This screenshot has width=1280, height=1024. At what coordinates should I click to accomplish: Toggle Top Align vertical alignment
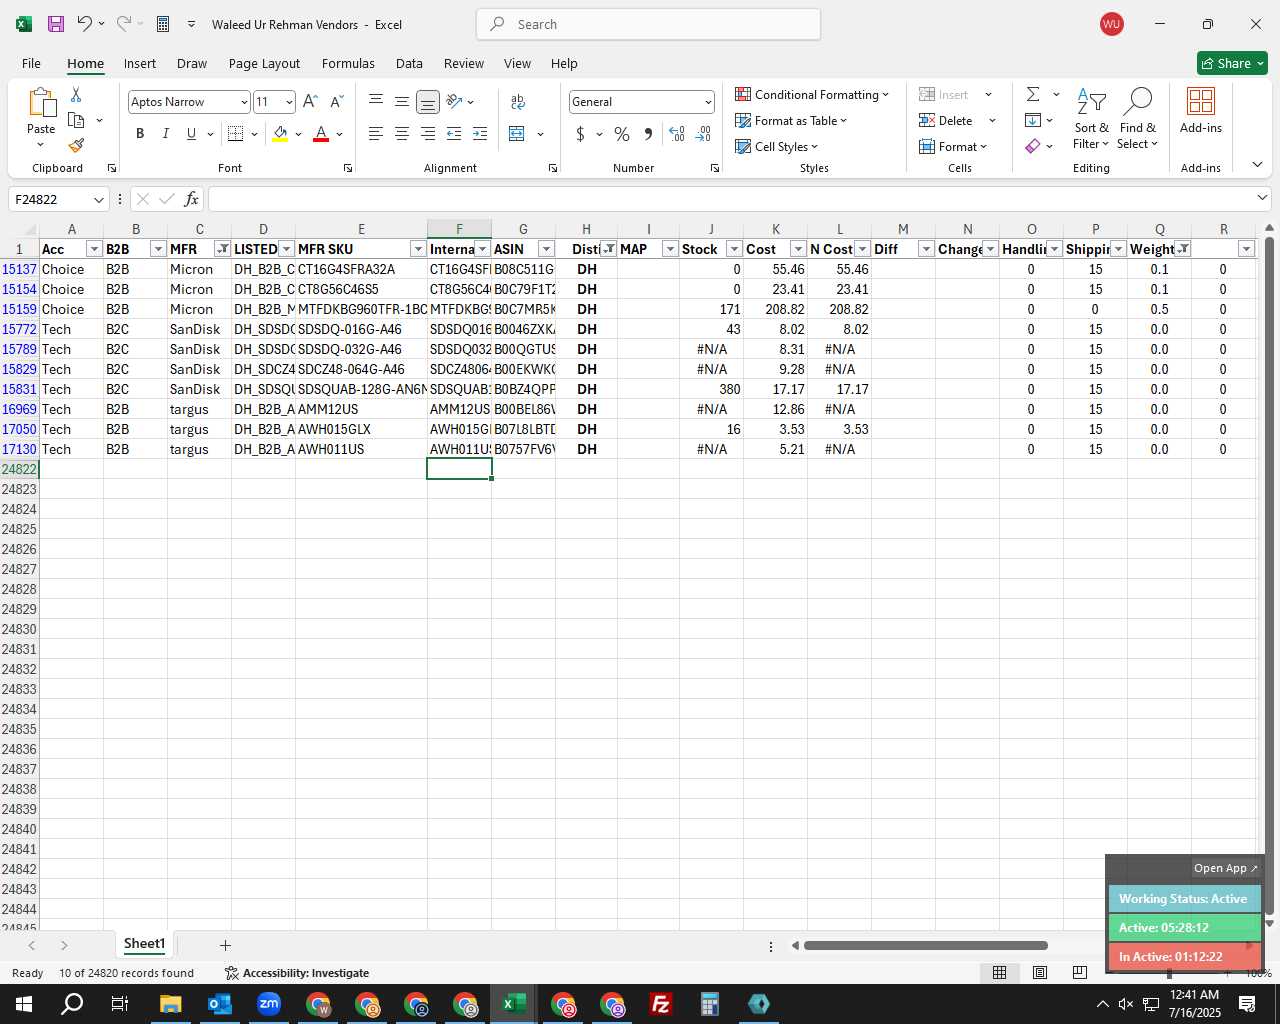(376, 102)
